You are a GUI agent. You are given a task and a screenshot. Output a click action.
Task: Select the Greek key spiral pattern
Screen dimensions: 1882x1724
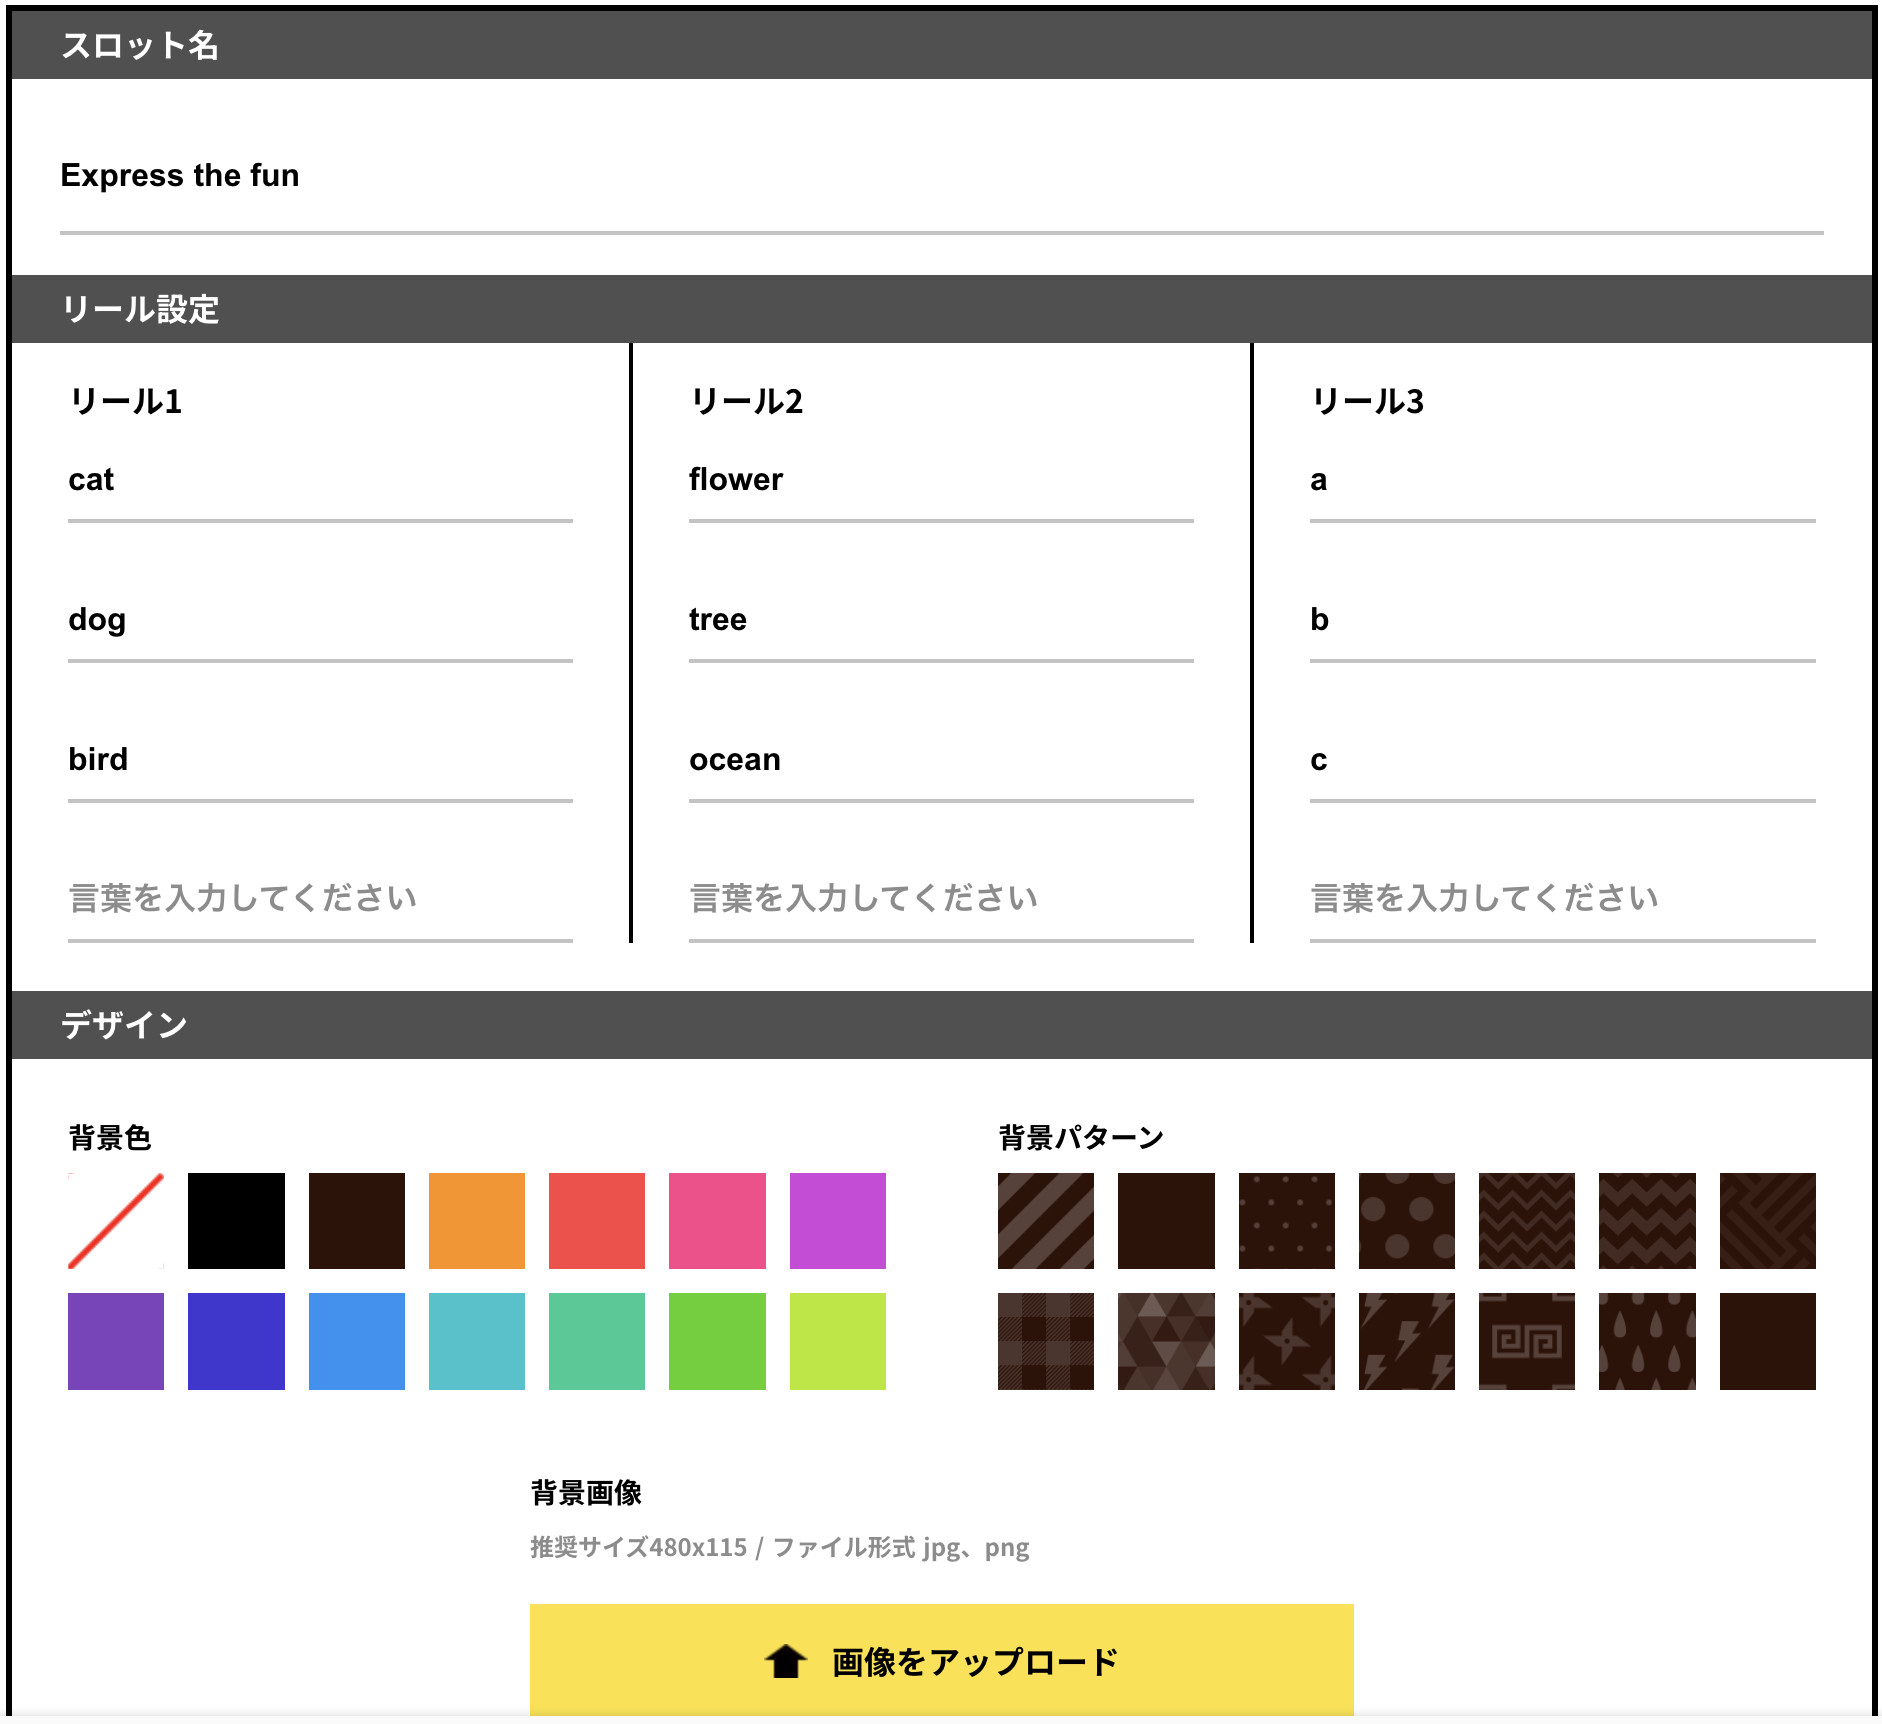(1526, 1341)
